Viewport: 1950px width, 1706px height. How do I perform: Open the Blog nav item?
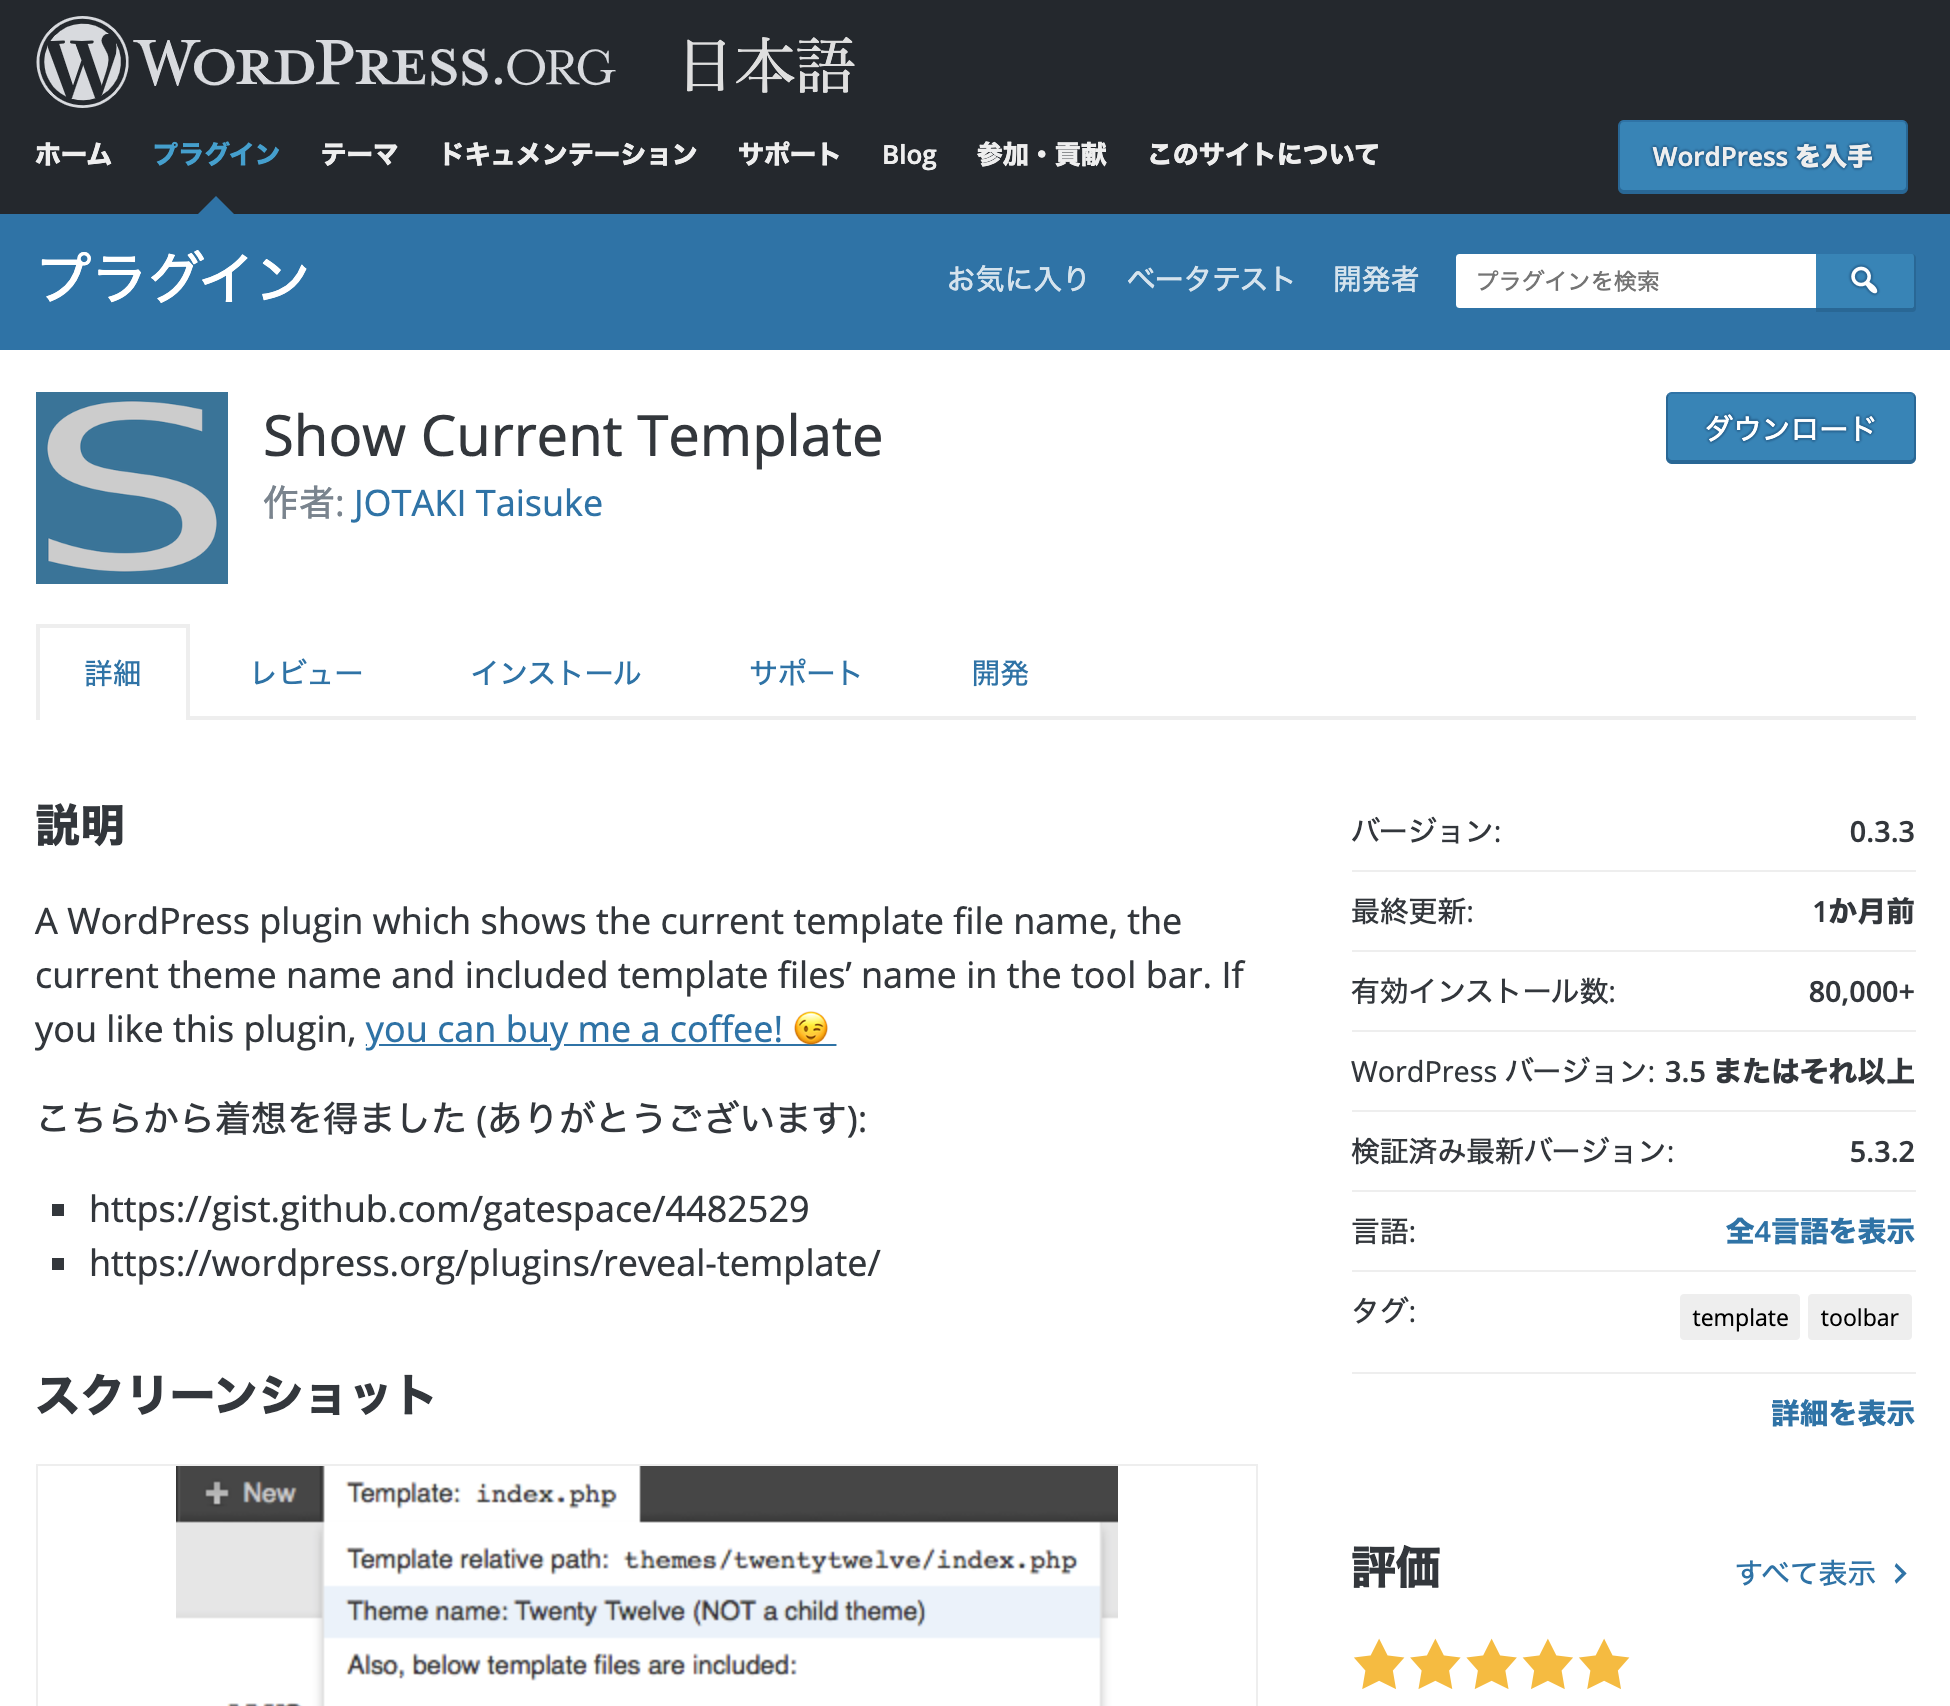pos(909,154)
